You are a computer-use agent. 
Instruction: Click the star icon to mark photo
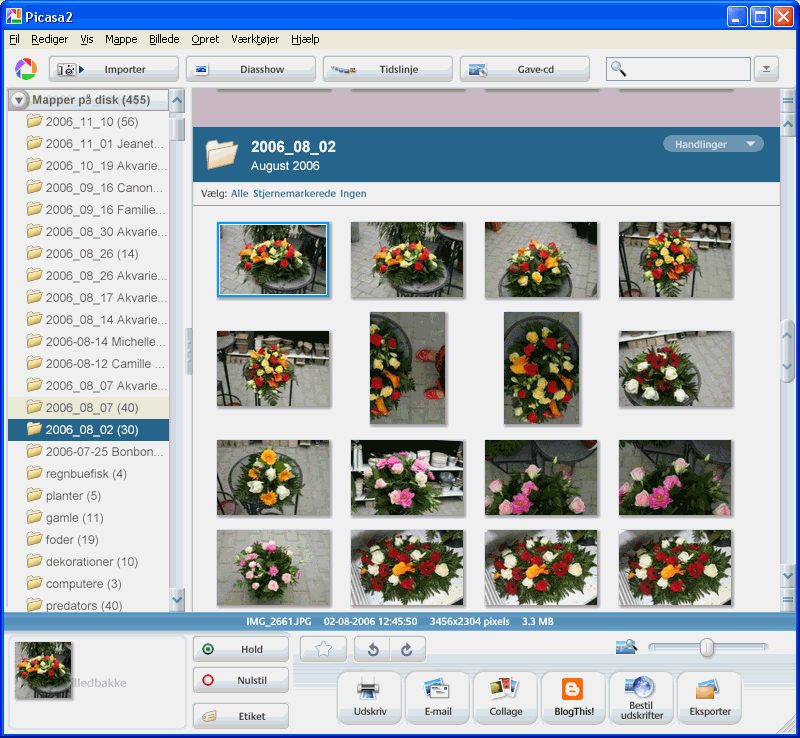pos(323,649)
